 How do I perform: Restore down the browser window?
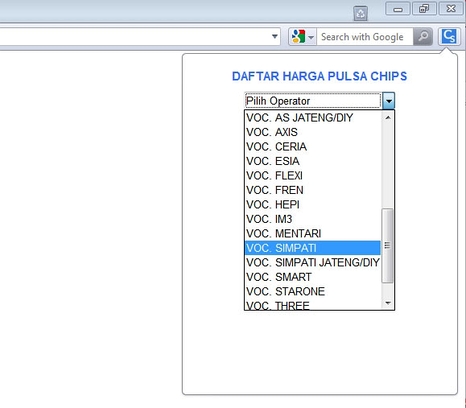point(424,9)
